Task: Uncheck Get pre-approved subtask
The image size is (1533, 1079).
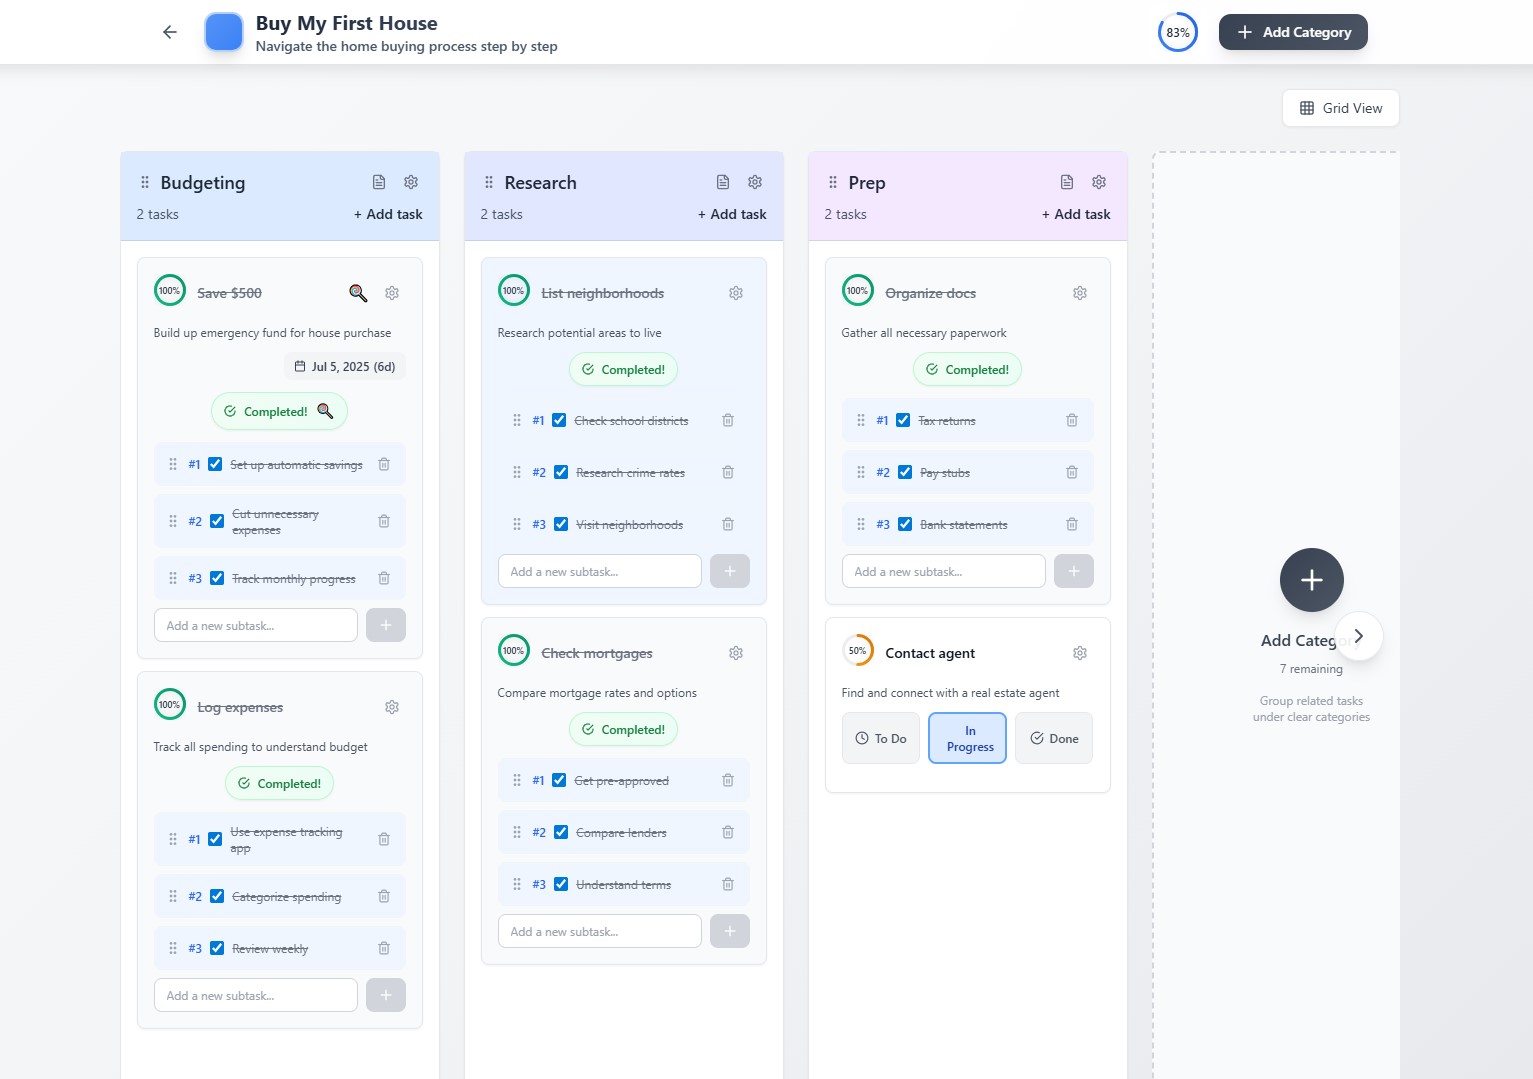Action: click(x=559, y=780)
